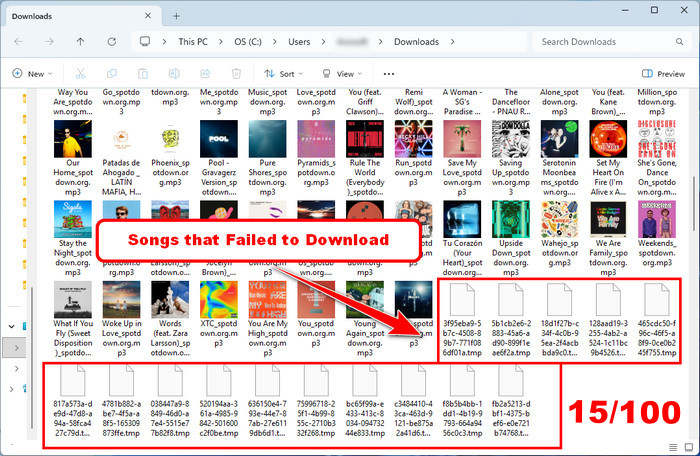Screen dimensions: 700x456
Task: Open the See more three-dots menu
Action: (x=389, y=74)
